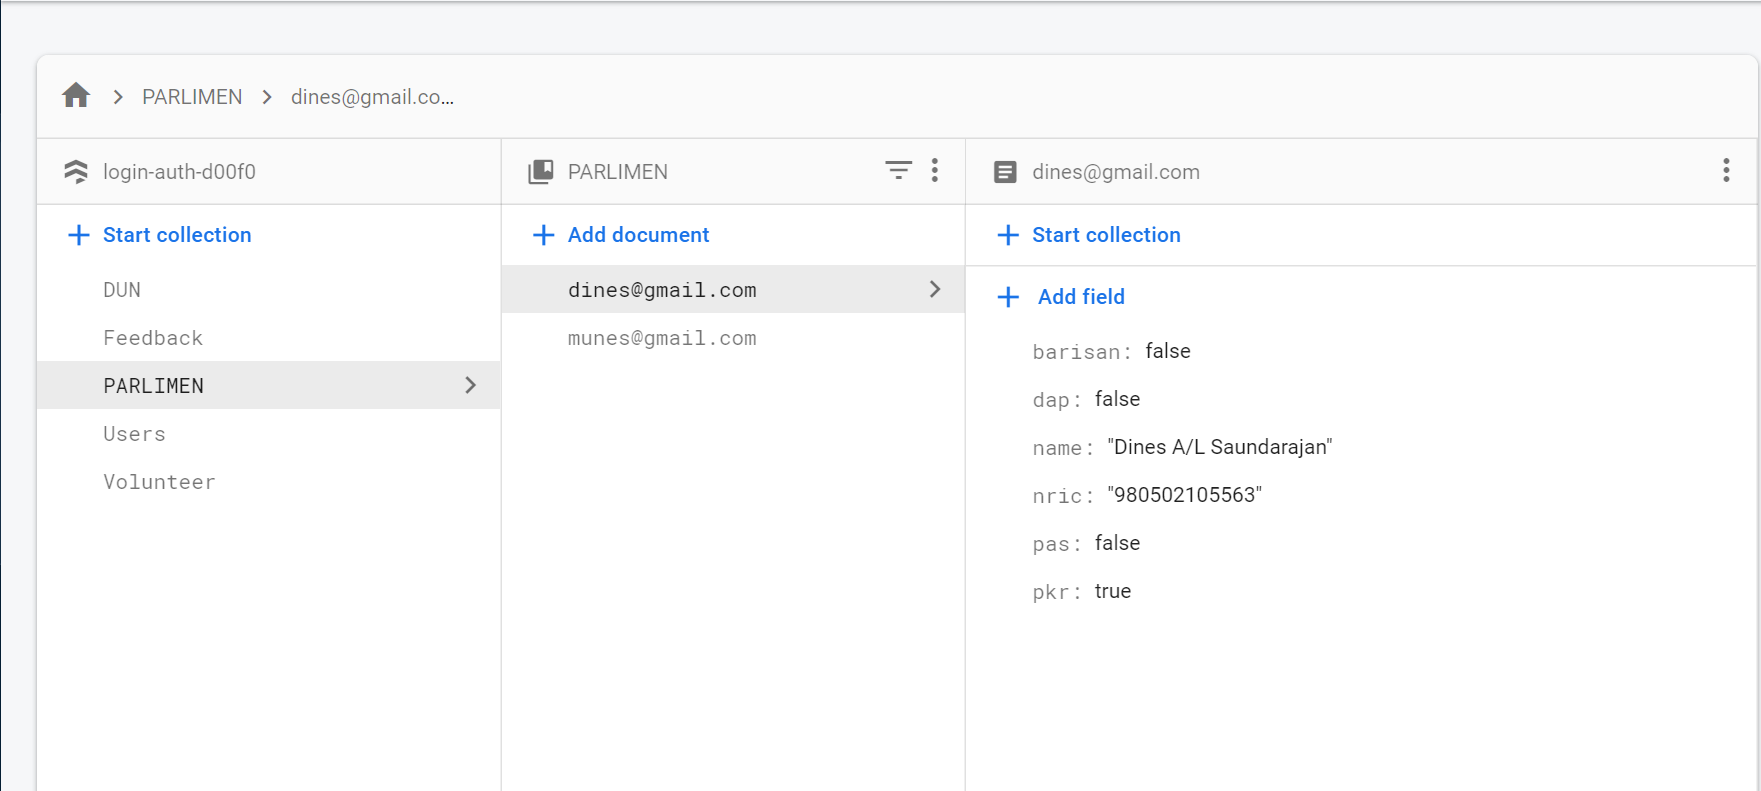
Task: Click the database icon beside login-auth-d00f0
Action: [76, 172]
